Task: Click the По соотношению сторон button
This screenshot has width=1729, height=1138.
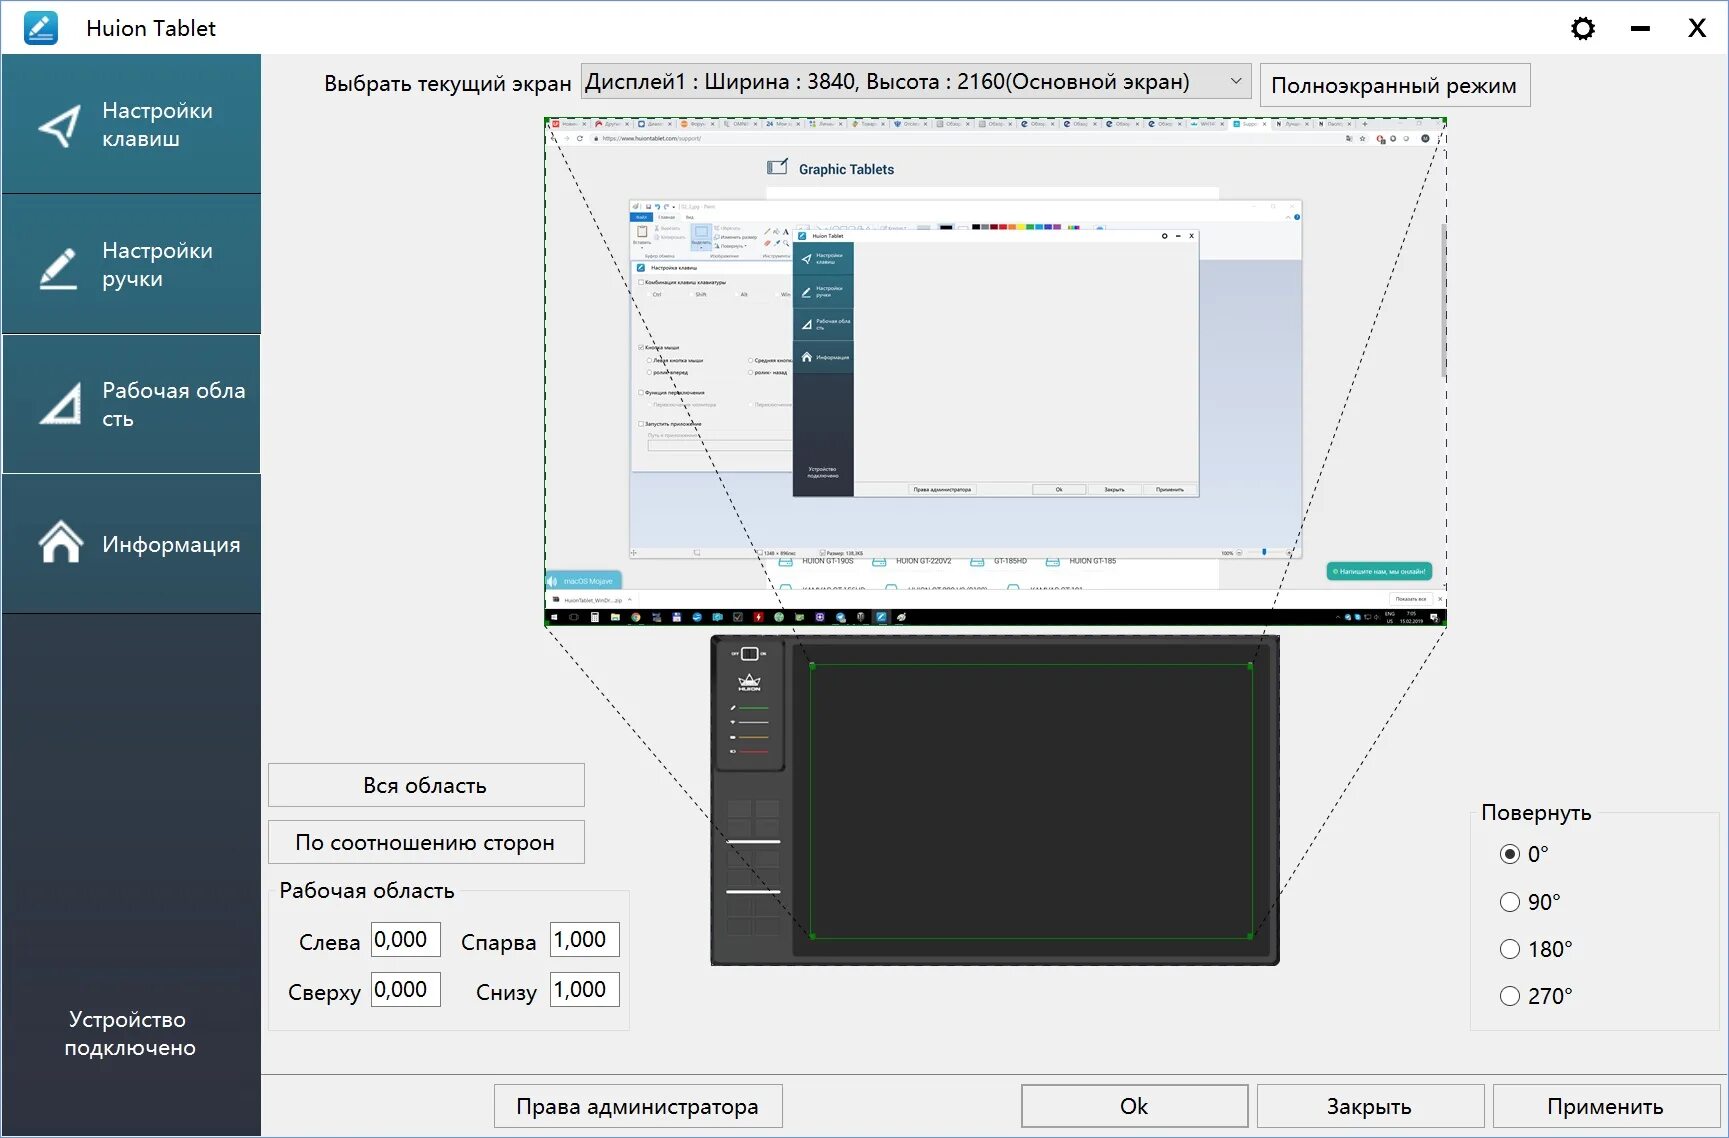Action: click(x=426, y=842)
